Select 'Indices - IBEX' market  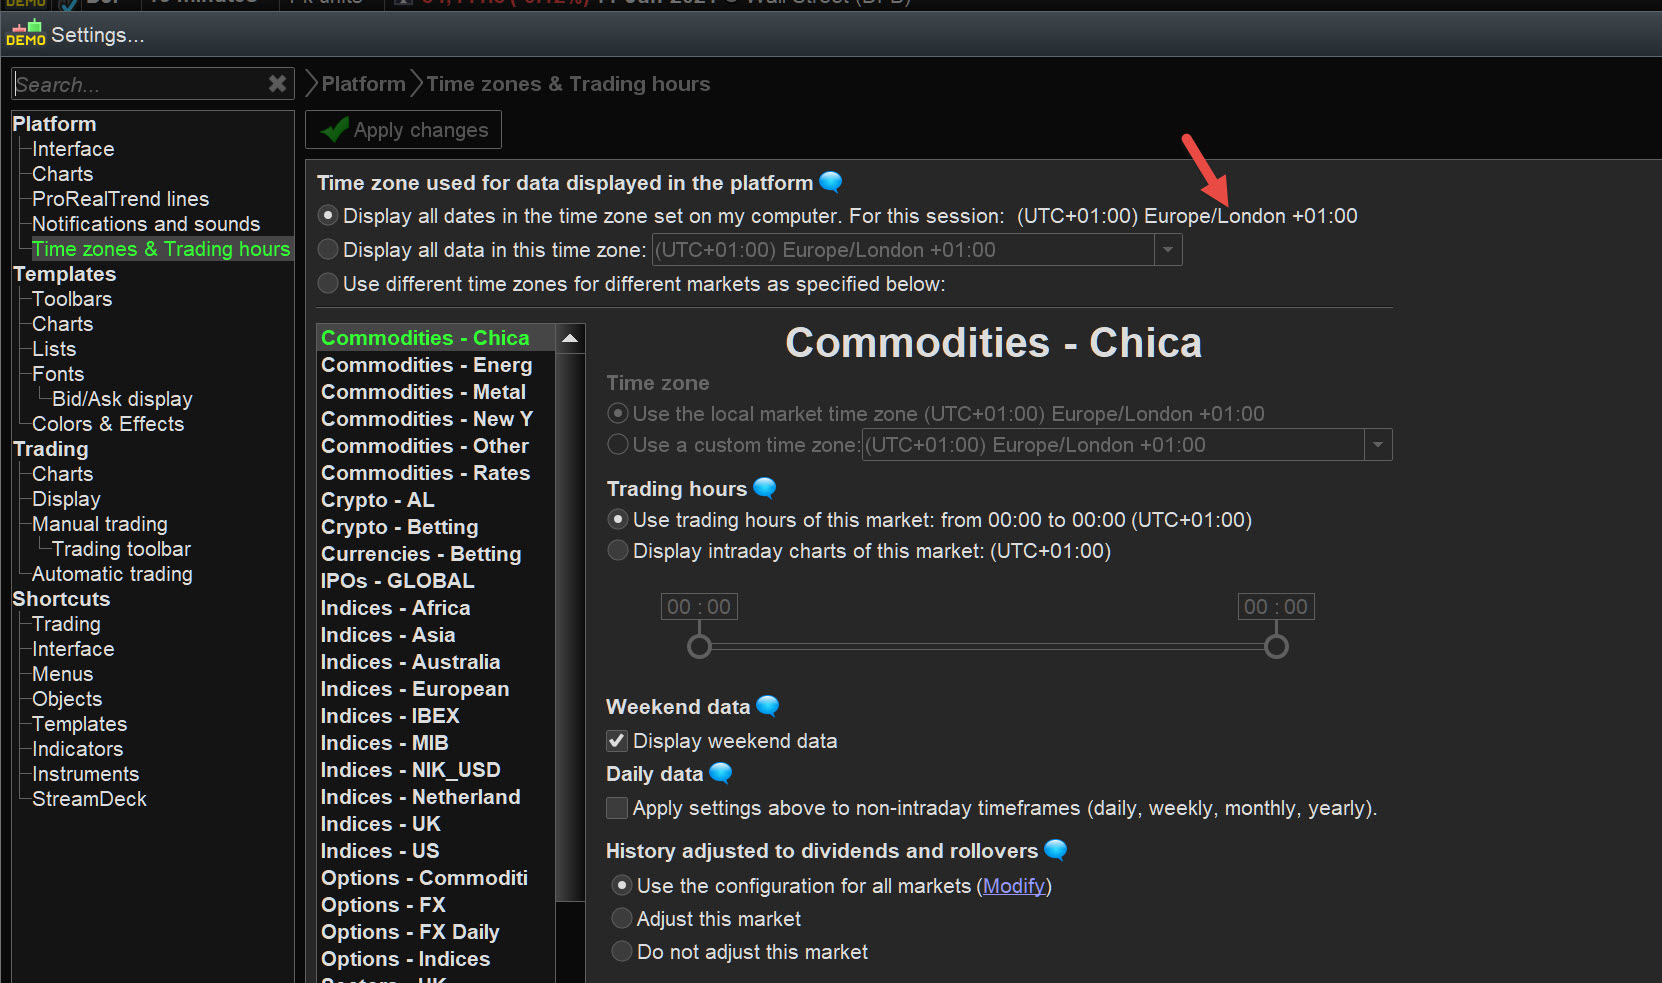pos(436,716)
